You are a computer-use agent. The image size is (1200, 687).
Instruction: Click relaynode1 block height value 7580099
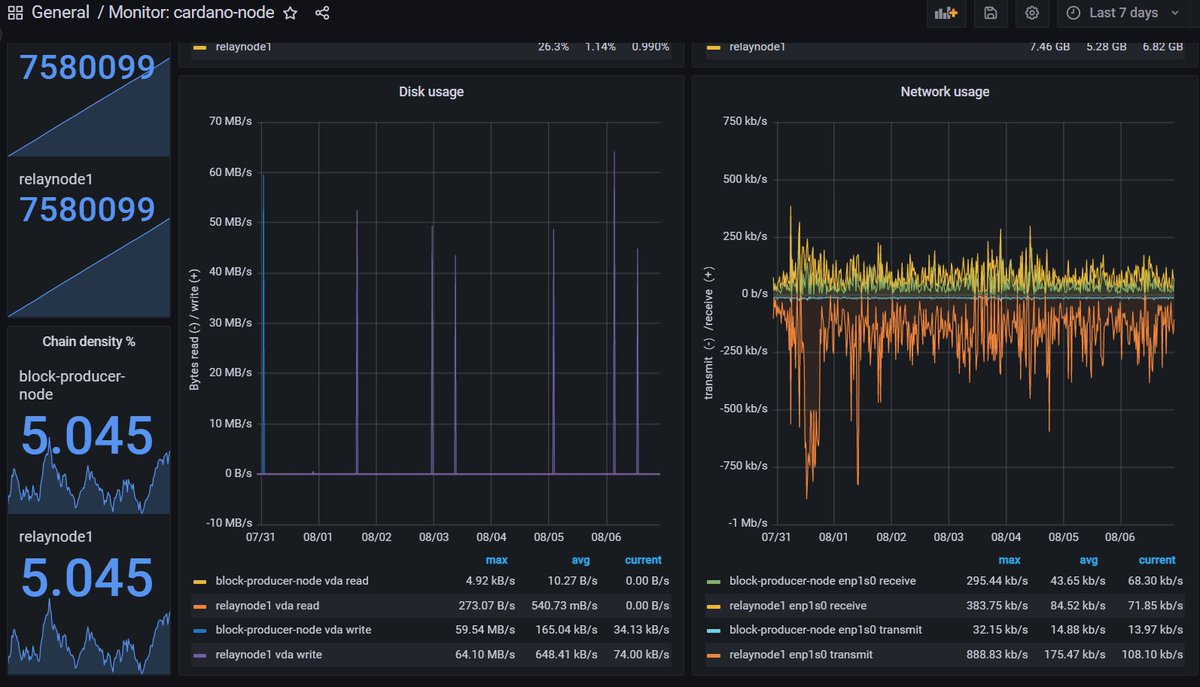coord(88,210)
